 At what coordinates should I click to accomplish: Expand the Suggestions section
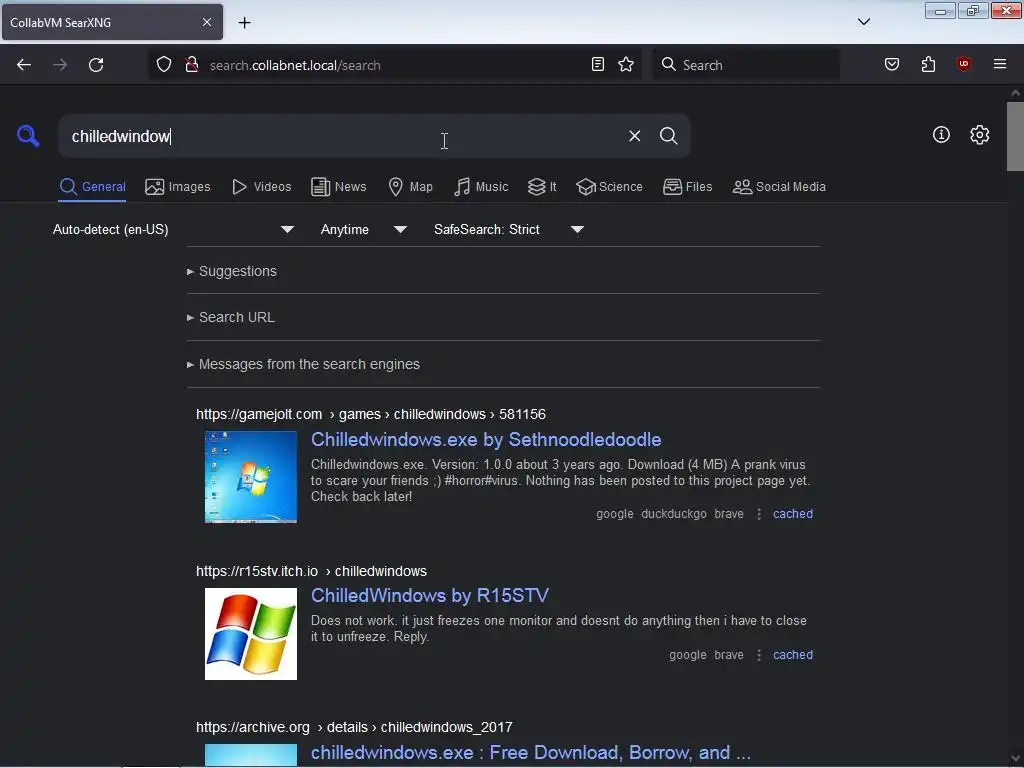(x=232, y=271)
